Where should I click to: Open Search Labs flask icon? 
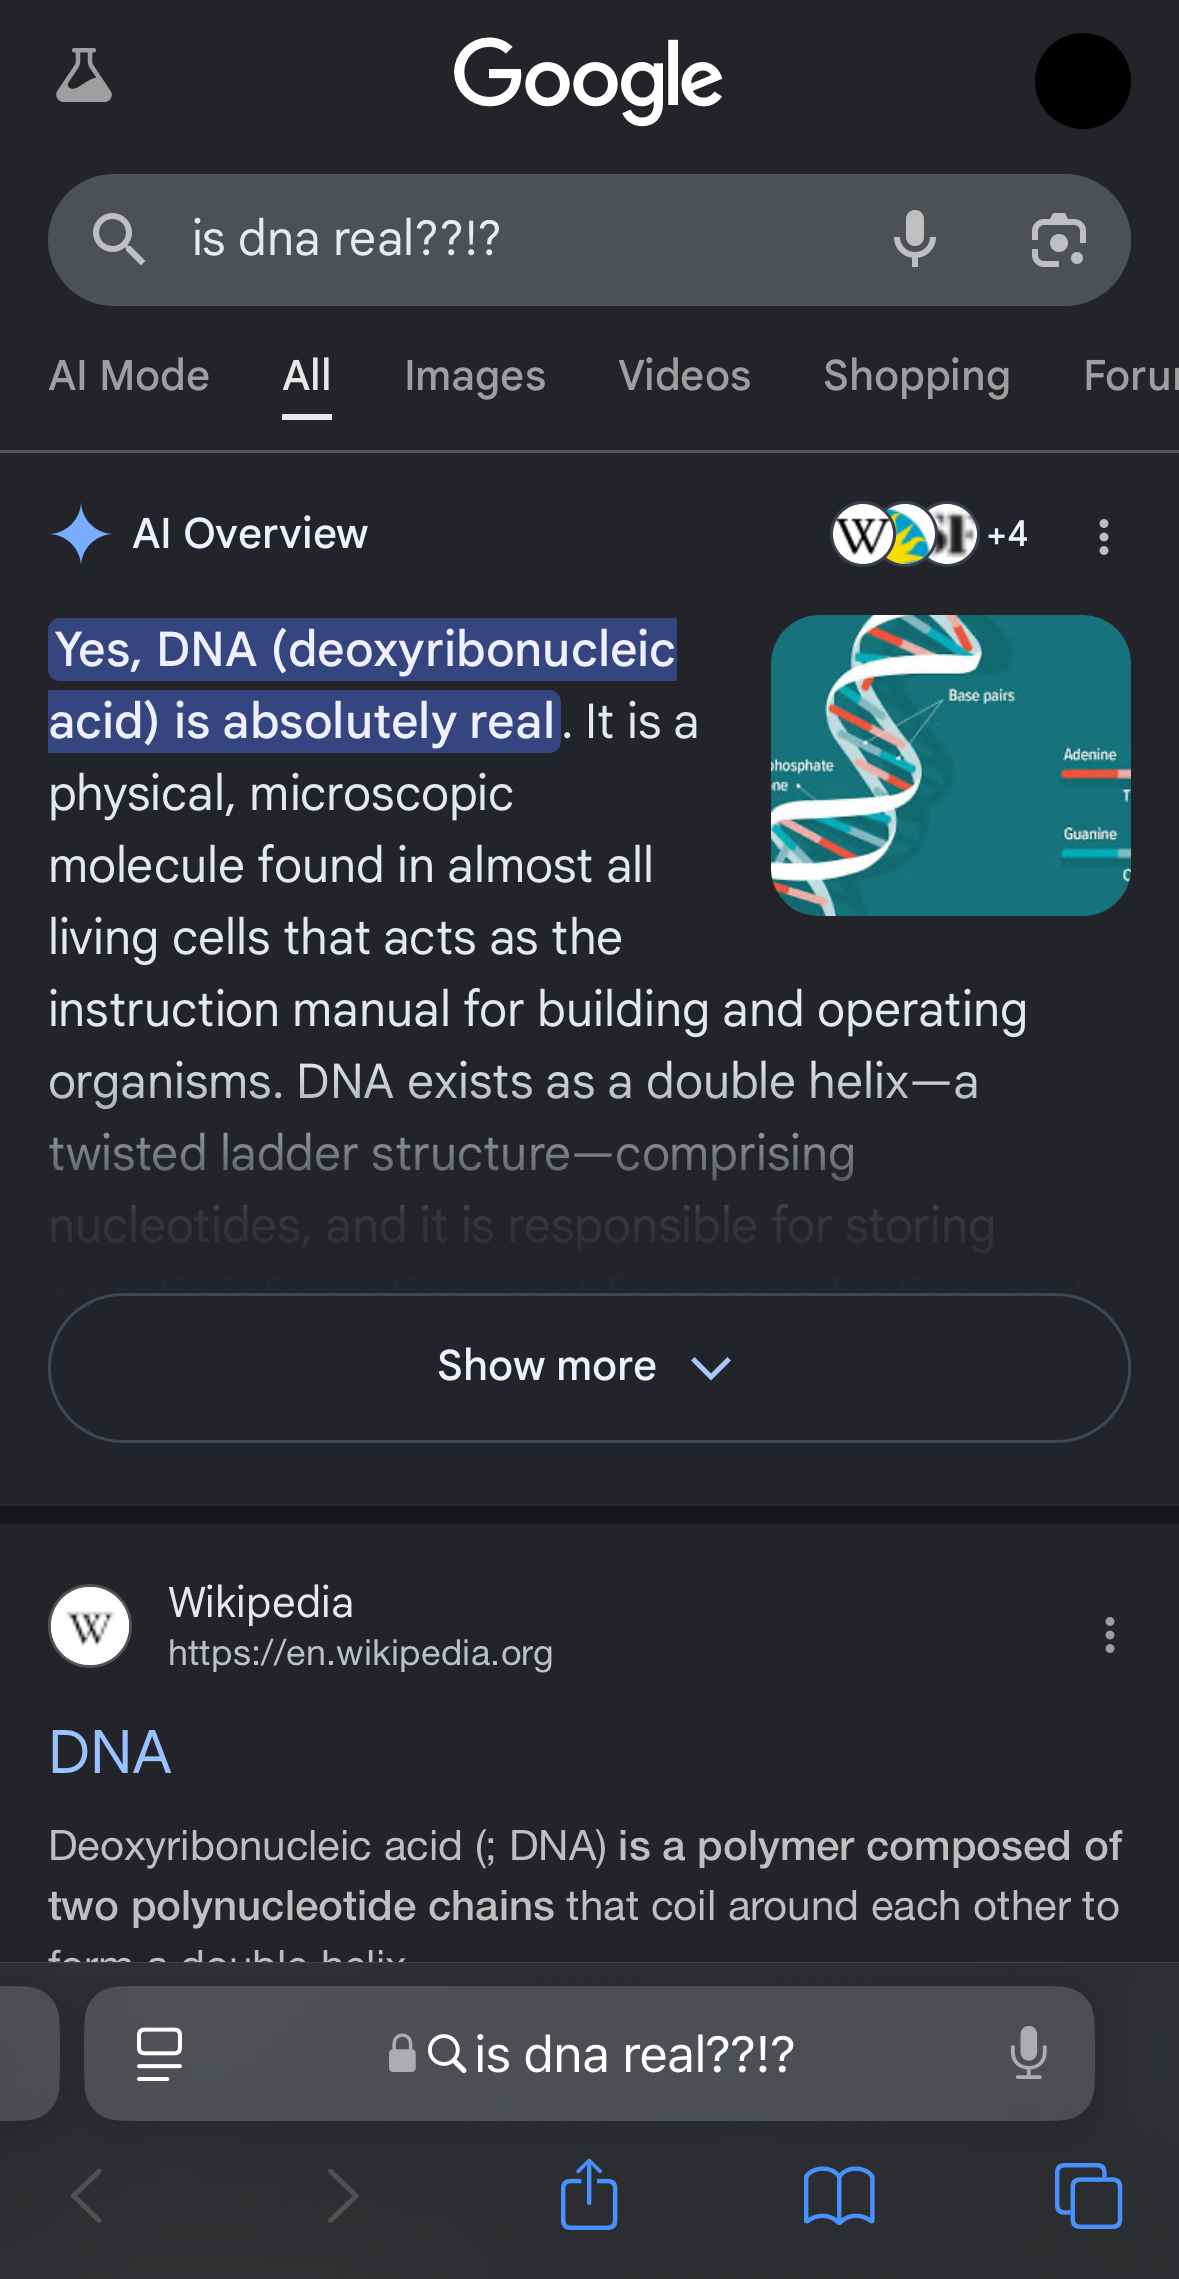point(84,77)
